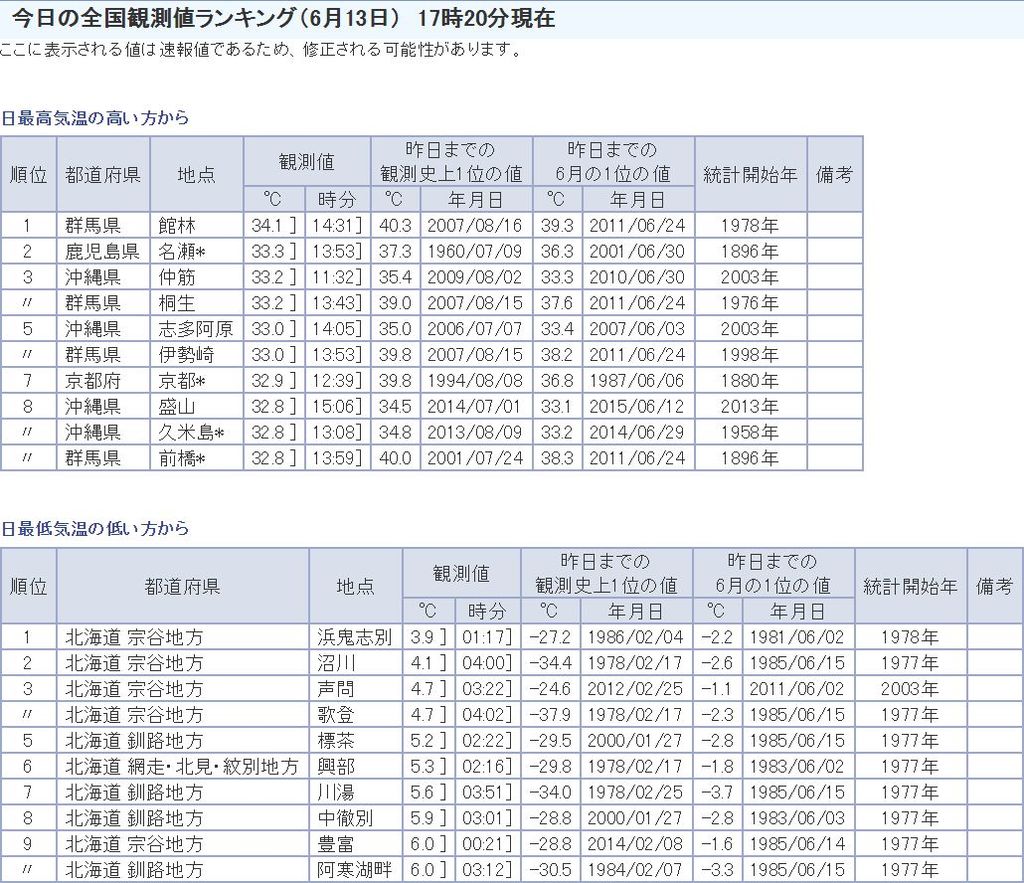The width and height of the screenshot is (1024, 883).
Task: Open the 標茶 location entry
Action: [335, 741]
